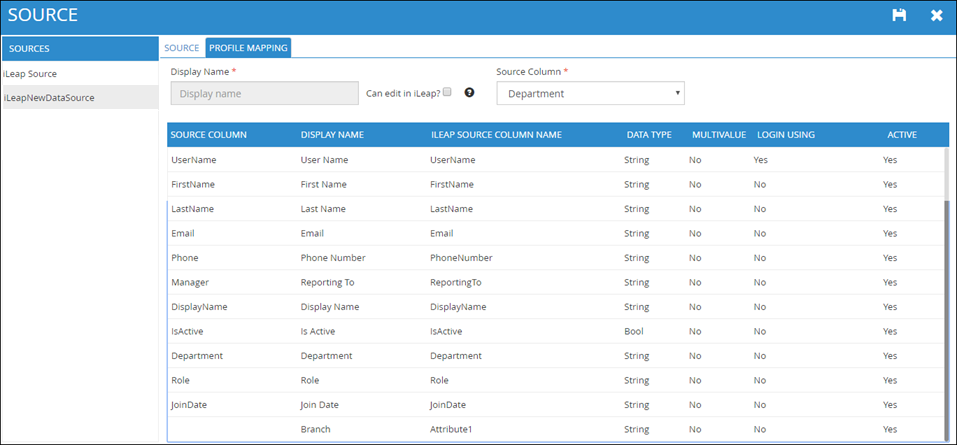Click the save floppy disk icon

(x=899, y=15)
